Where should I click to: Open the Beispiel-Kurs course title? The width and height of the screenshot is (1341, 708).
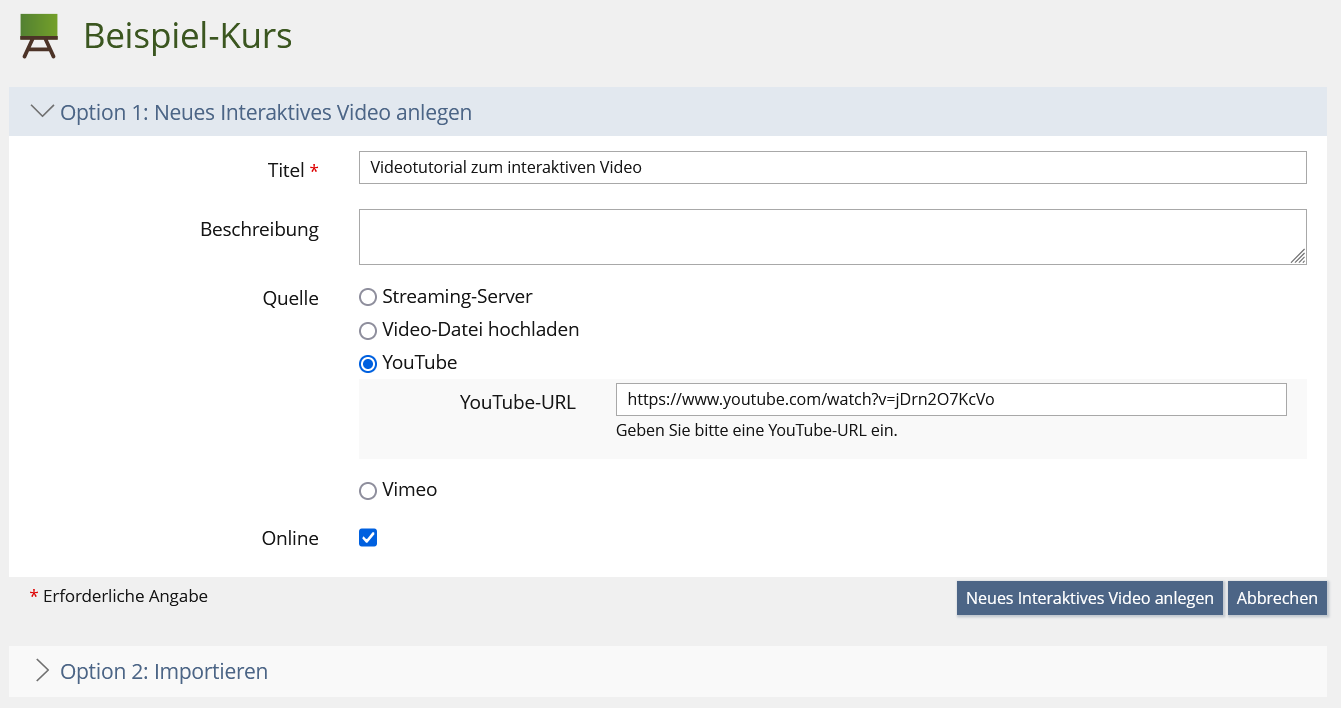tap(187, 36)
